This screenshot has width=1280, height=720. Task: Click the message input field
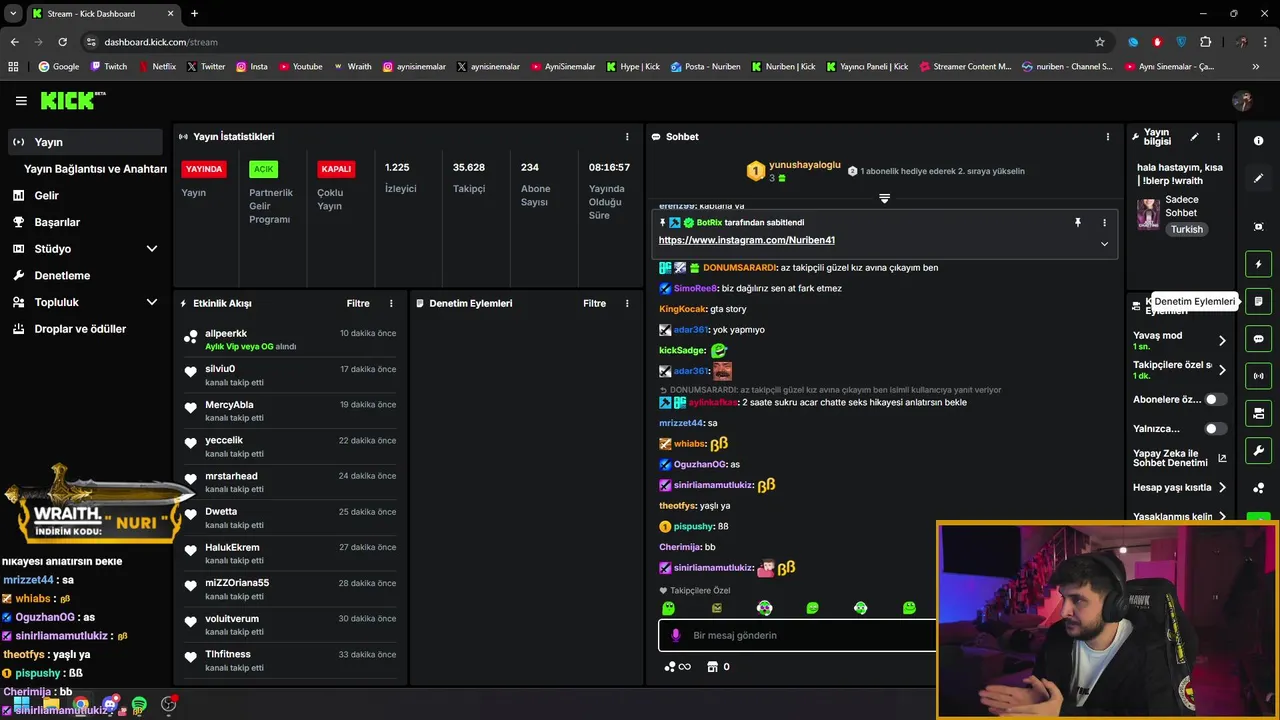797,635
